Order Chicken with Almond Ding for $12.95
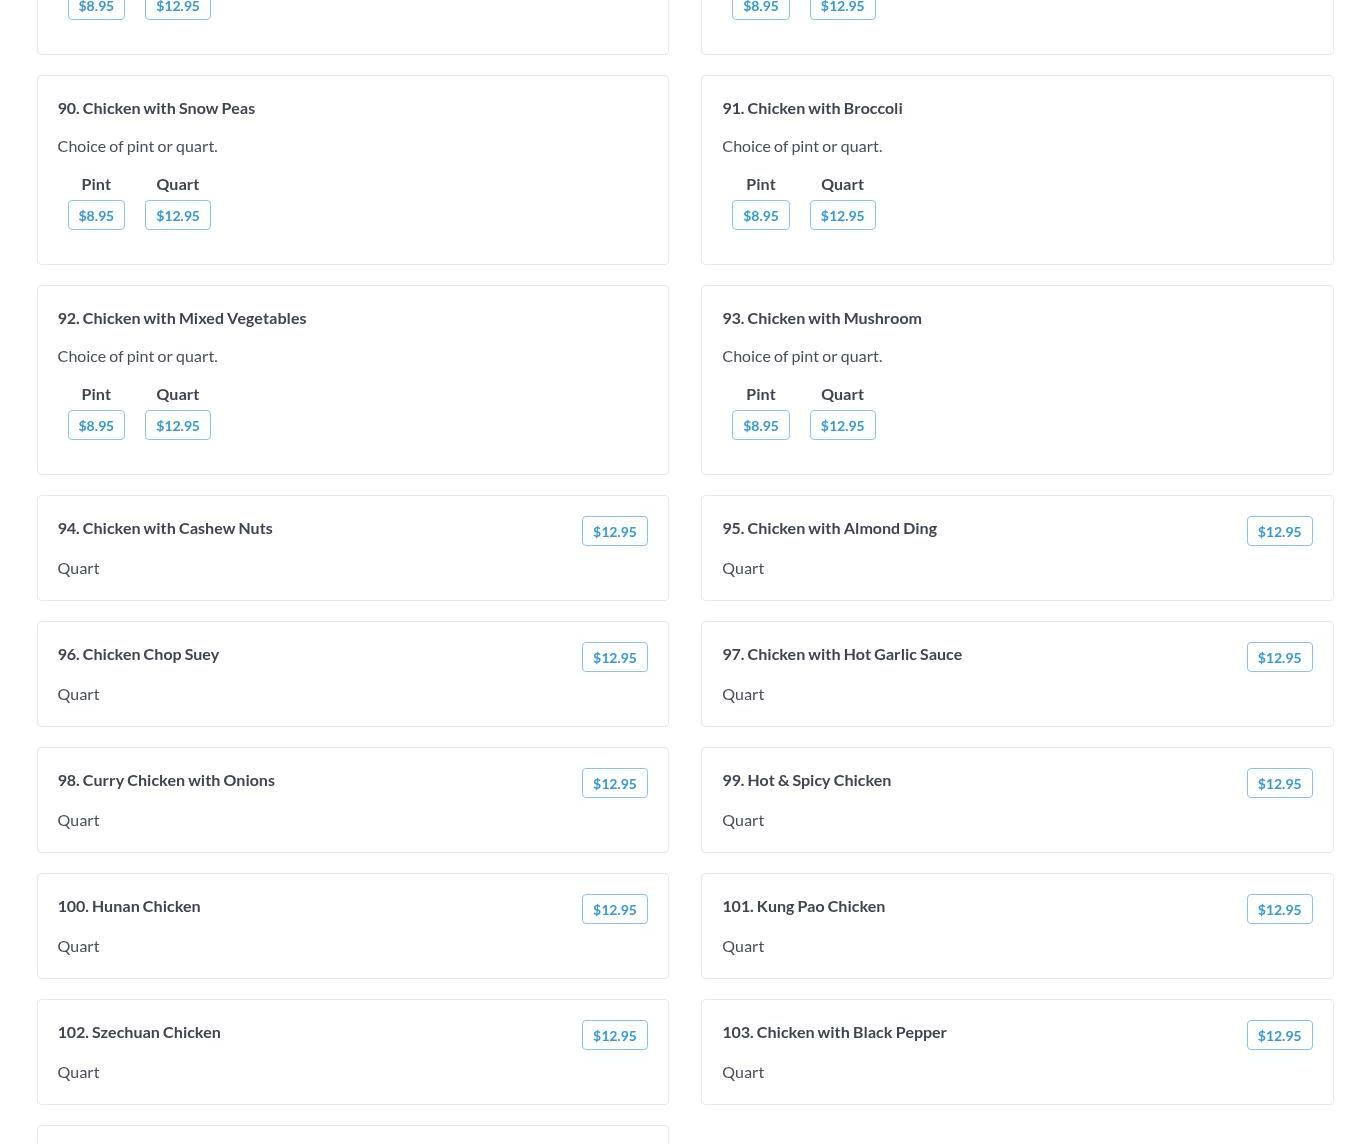Image resolution: width=1370 pixels, height=1144 pixels. coord(1279,531)
